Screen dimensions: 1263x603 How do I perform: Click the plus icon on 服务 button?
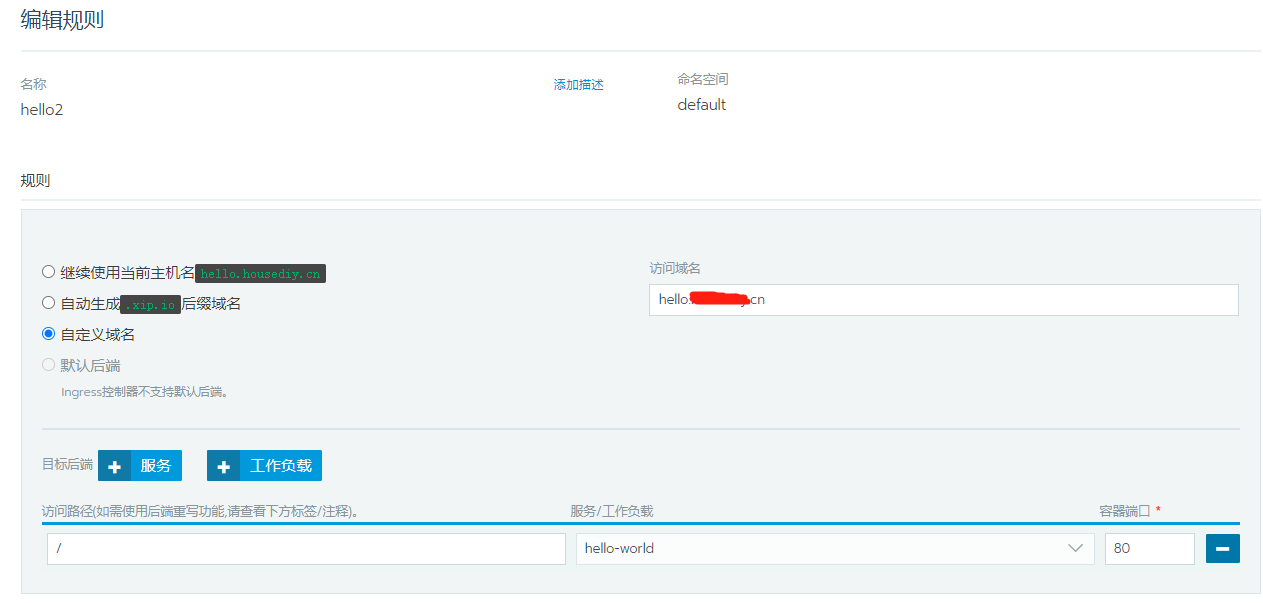coord(114,466)
